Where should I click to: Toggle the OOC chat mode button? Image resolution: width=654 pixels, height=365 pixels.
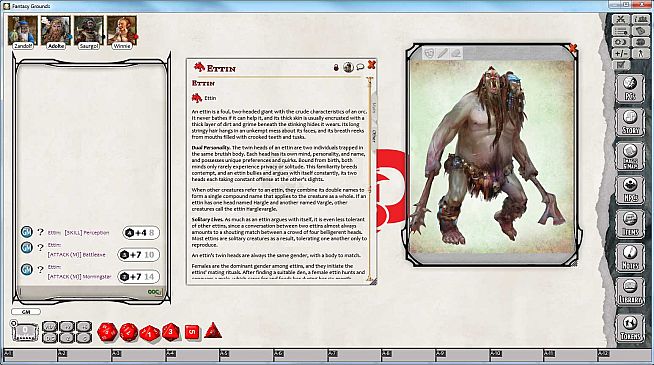(x=154, y=292)
